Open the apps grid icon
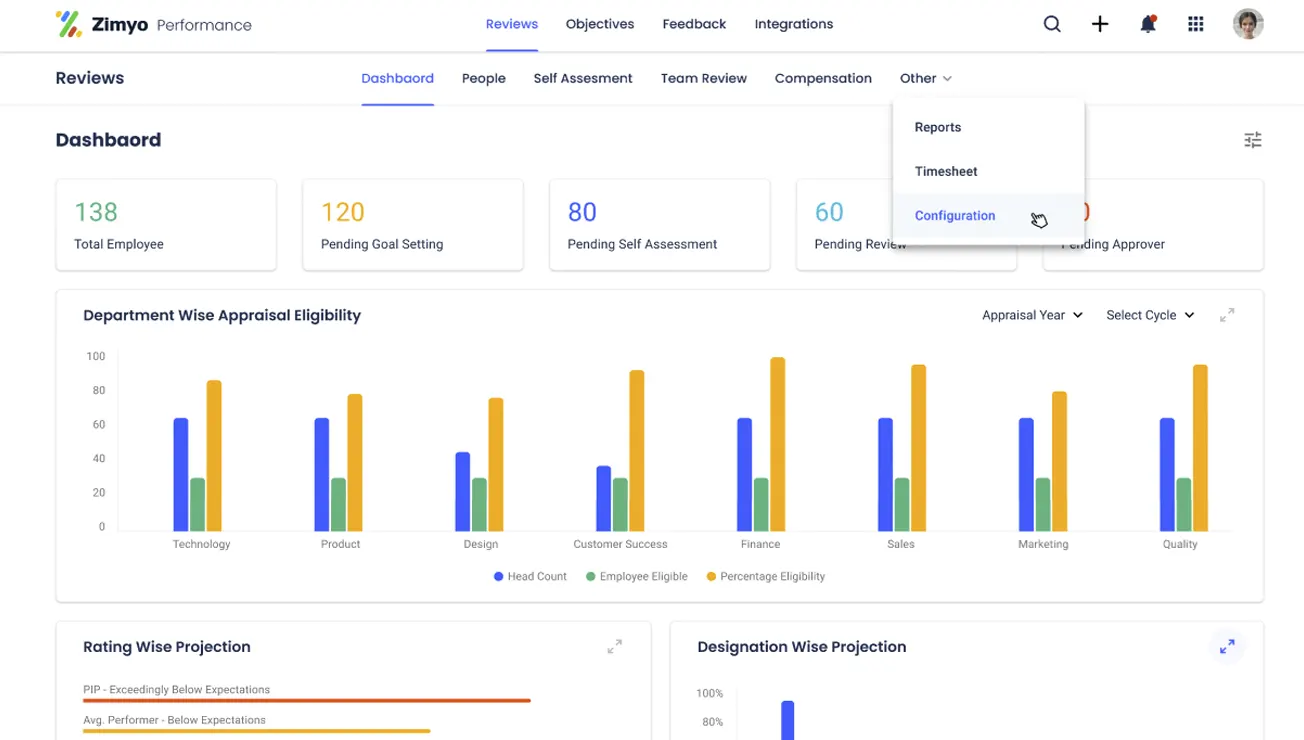Image resolution: width=1304 pixels, height=740 pixels. pyautogui.click(x=1195, y=23)
